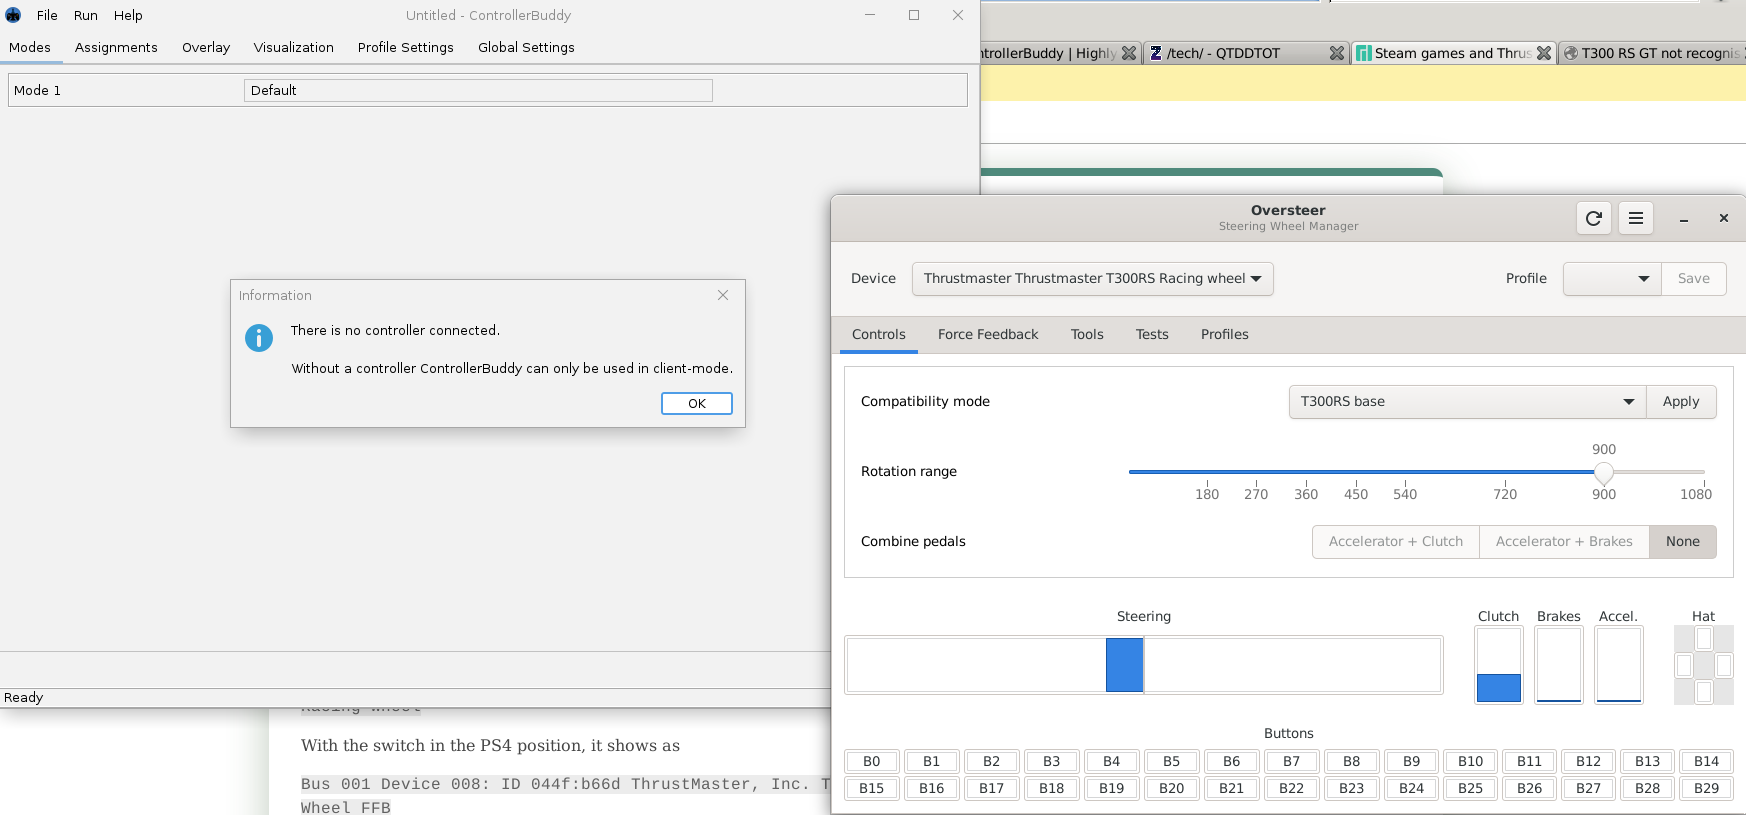Viewport: 1746px width, 815px height.
Task: Close the /tech/ - QTDDTOT browser tab
Action: pos(1337,53)
